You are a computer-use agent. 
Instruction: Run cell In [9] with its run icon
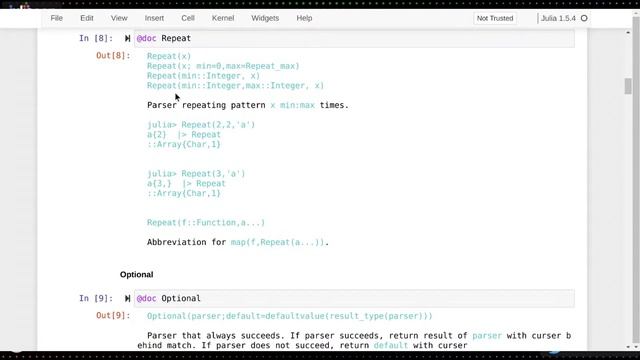point(127,299)
